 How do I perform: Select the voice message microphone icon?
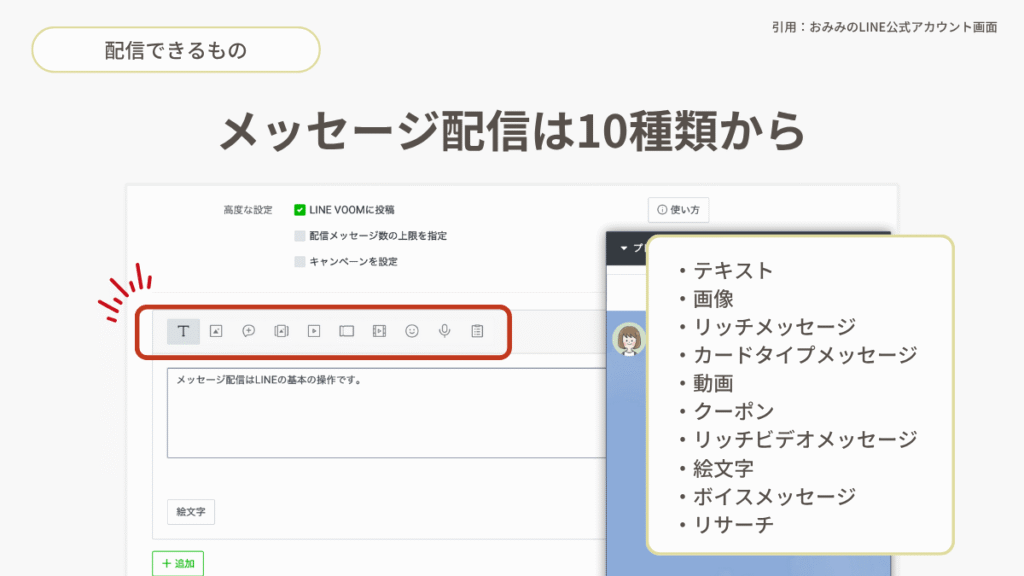pos(445,331)
